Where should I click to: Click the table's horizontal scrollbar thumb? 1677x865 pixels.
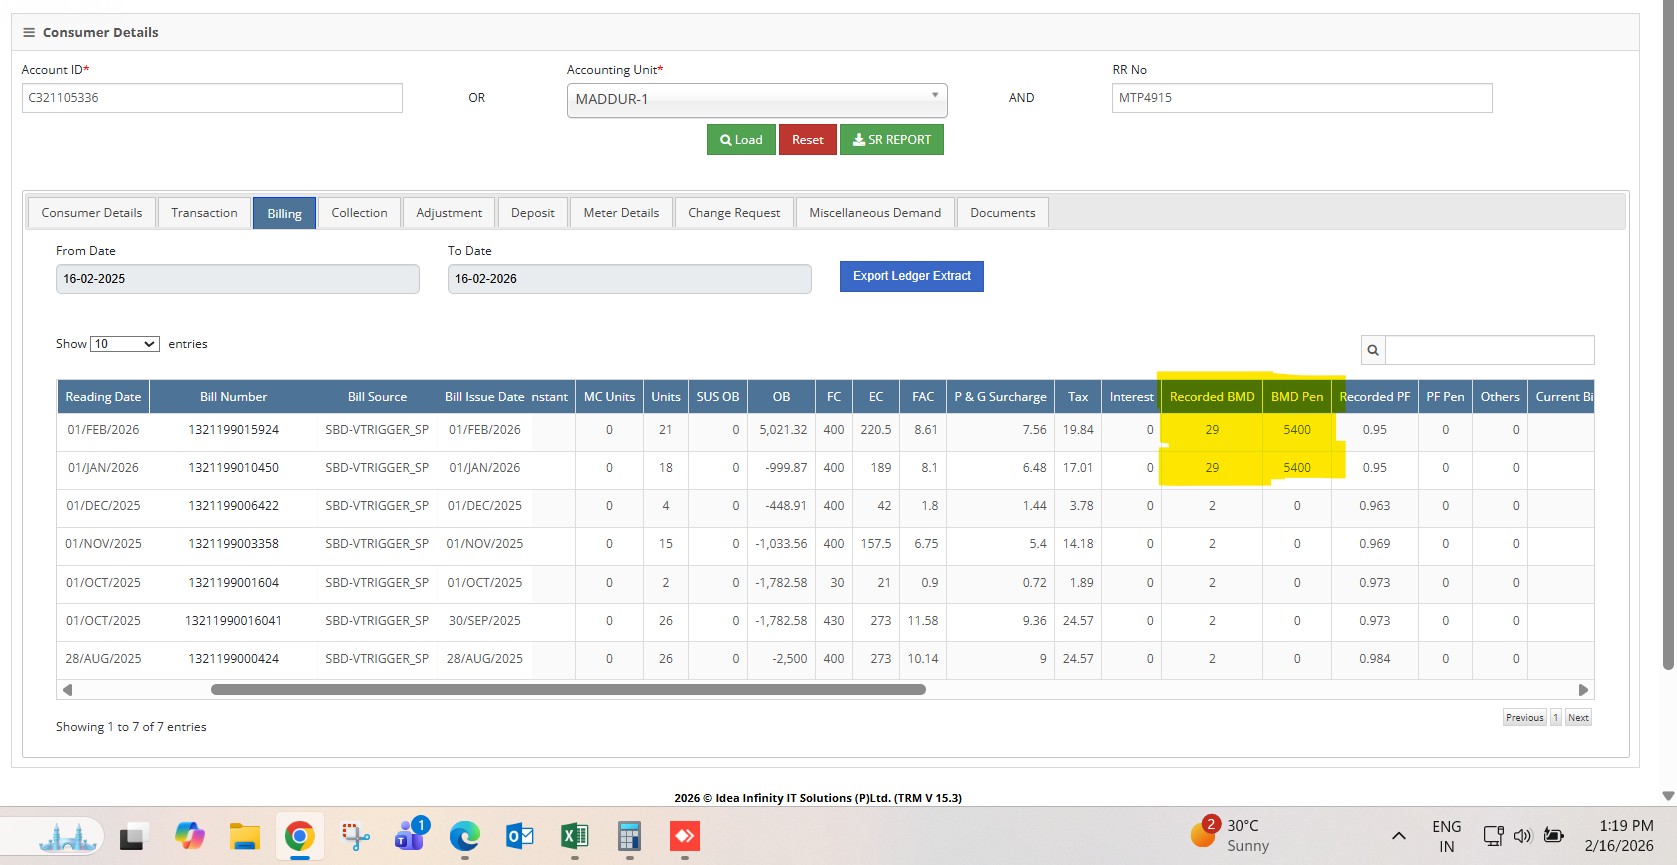(x=568, y=690)
